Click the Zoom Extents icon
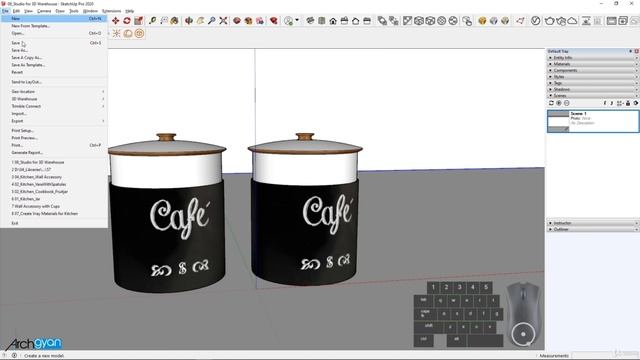640x360 pixels. click(223, 21)
